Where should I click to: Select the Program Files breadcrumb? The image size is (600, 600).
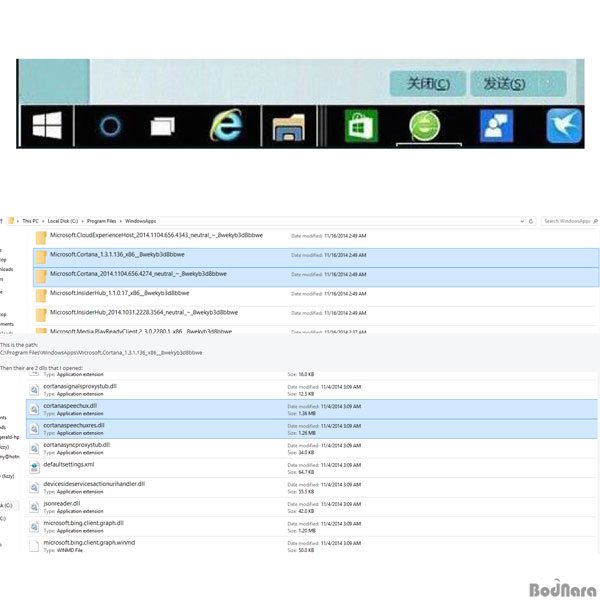click(101, 221)
